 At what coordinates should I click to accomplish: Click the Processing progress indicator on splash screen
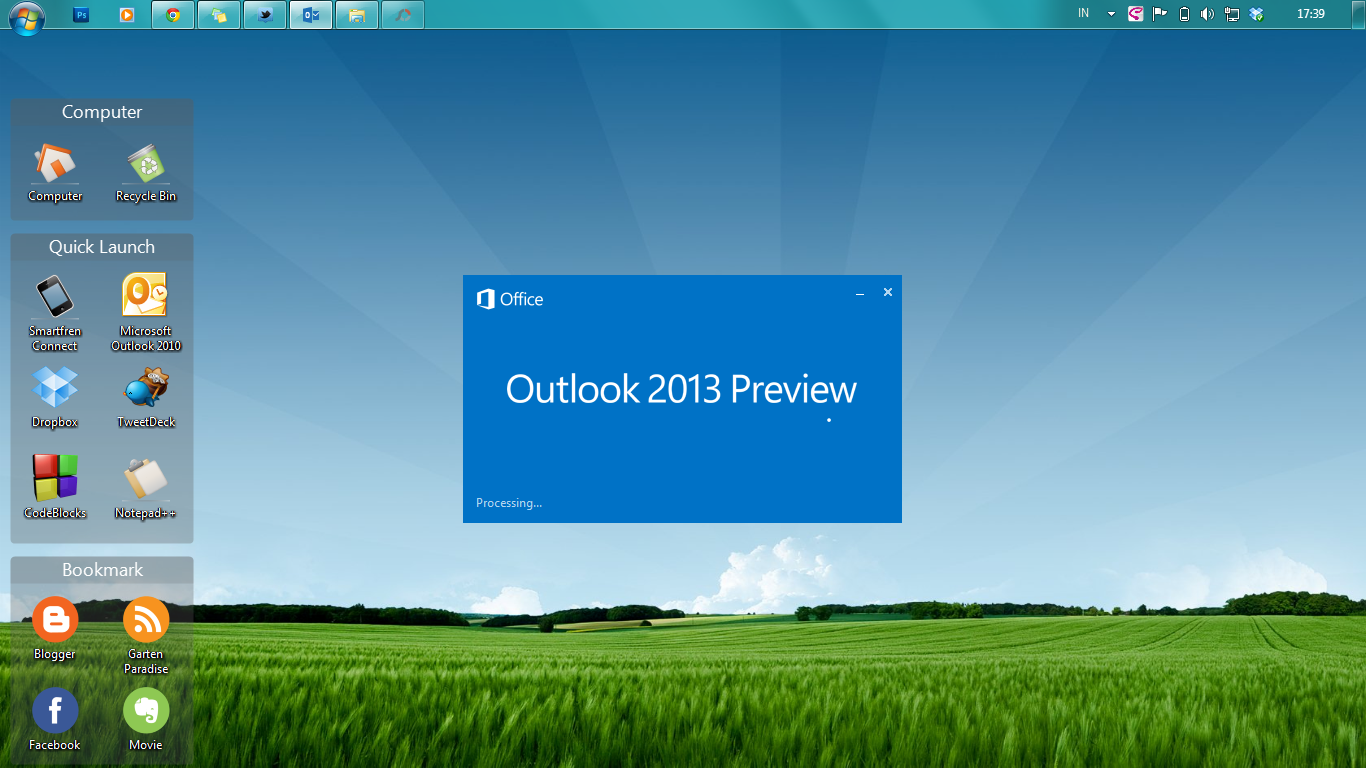coord(508,502)
